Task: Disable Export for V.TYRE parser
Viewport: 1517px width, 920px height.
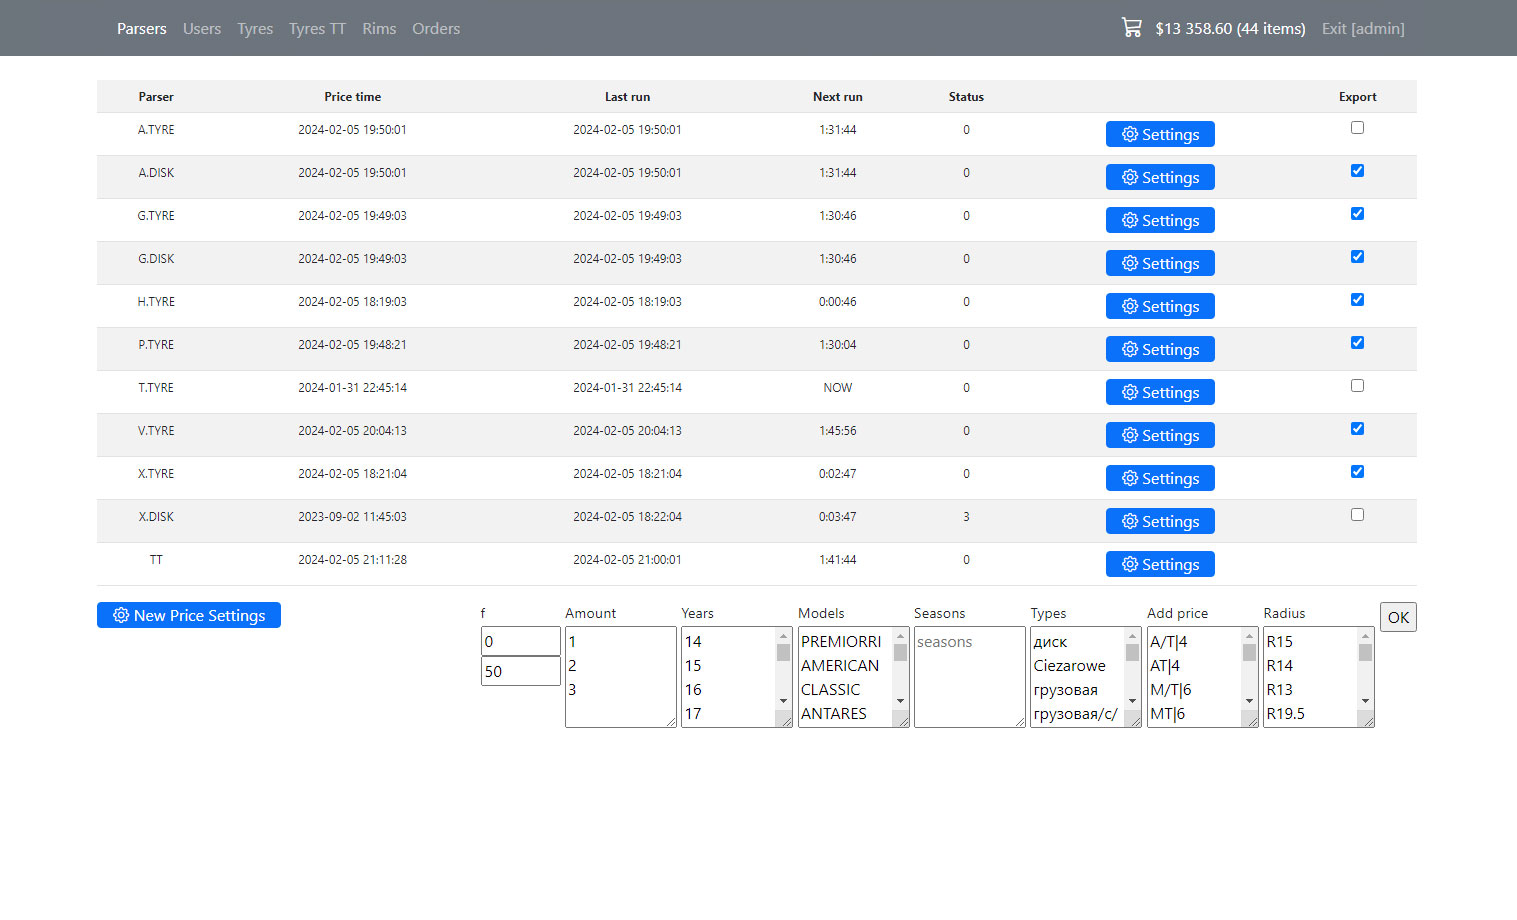Action: pos(1357,428)
